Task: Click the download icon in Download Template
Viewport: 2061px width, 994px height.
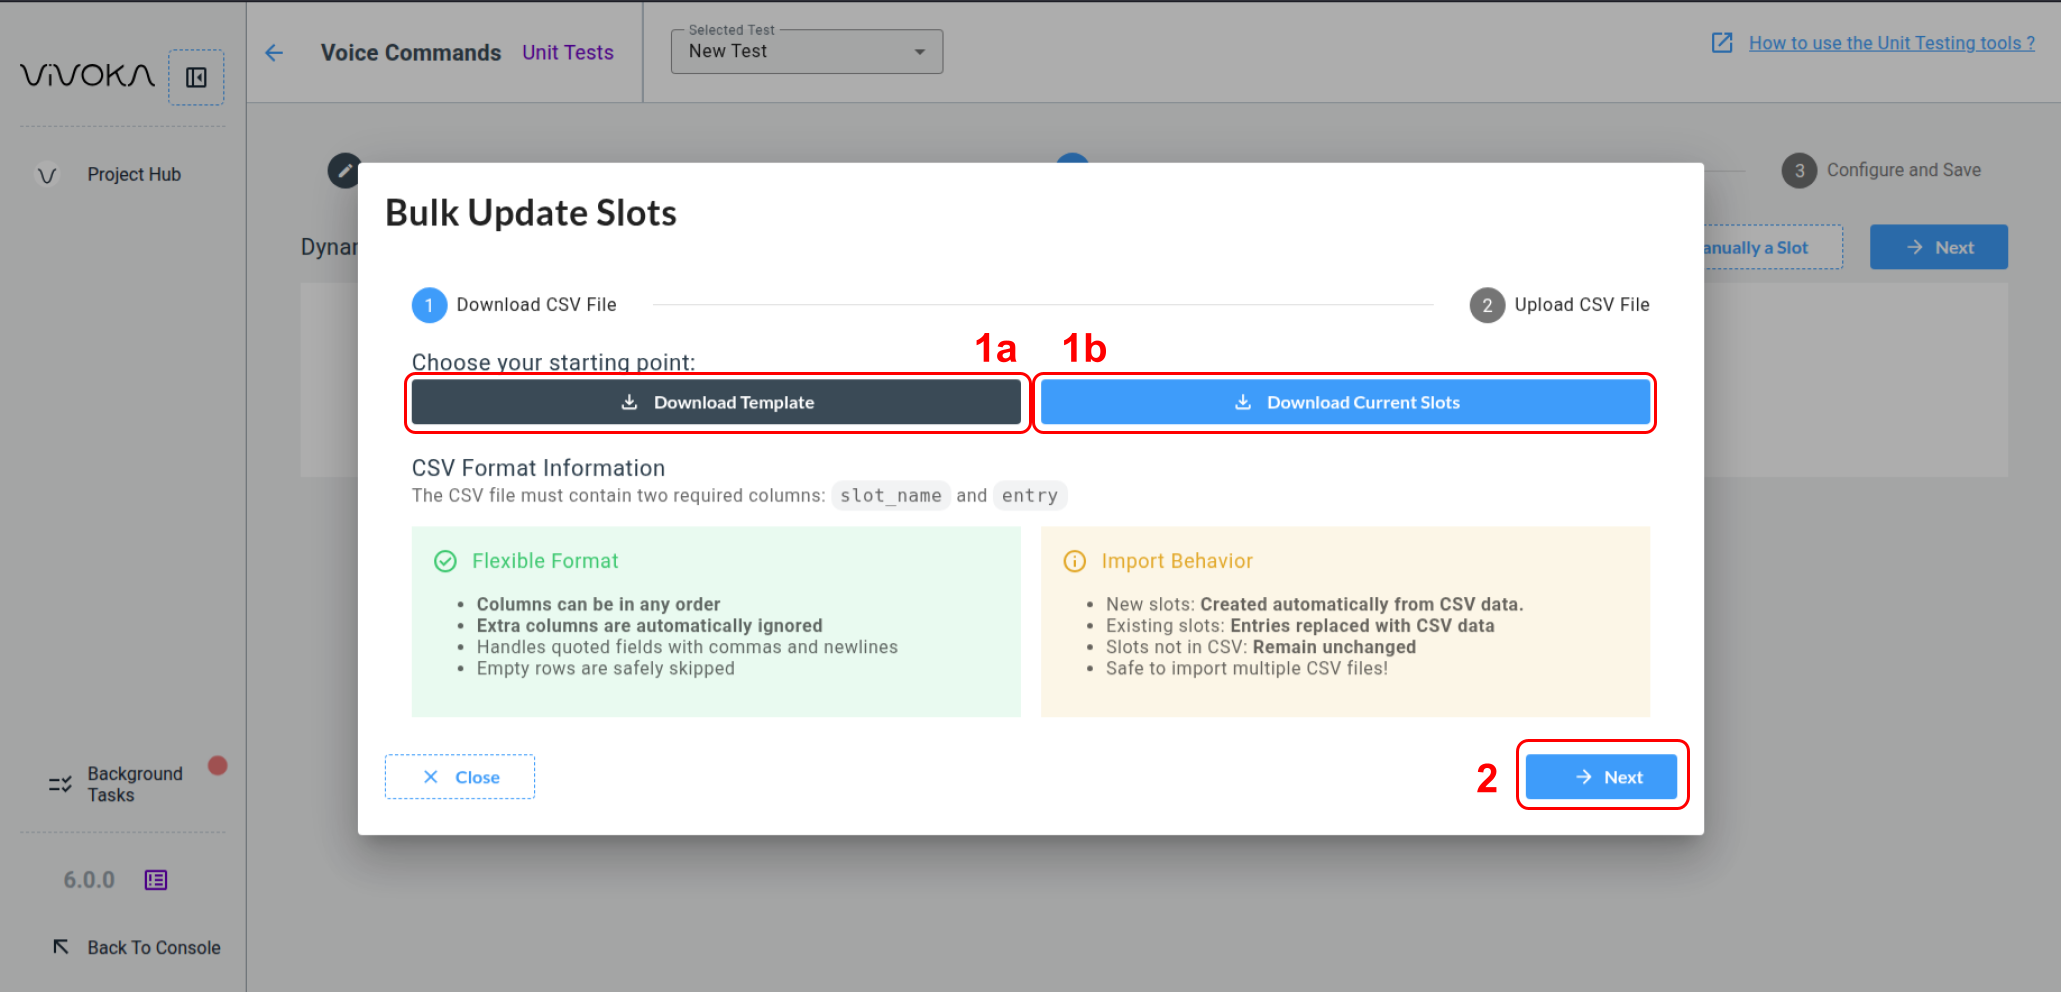Action: [x=630, y=402]
